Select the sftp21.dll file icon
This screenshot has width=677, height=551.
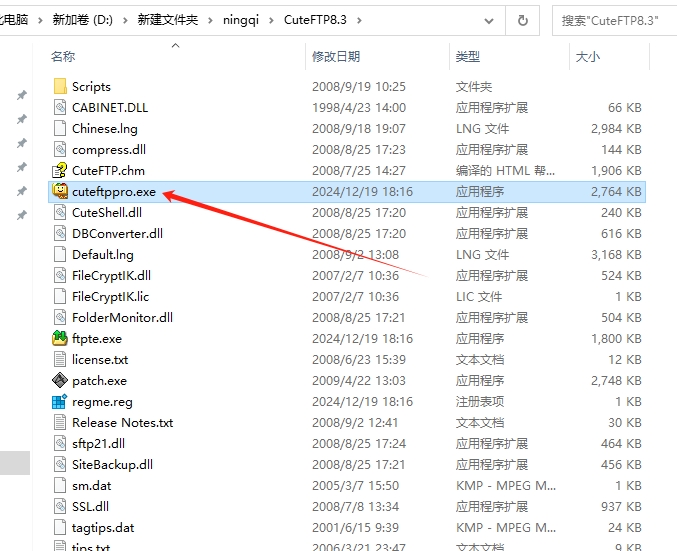pyautogui.click(x=60, y=443)
